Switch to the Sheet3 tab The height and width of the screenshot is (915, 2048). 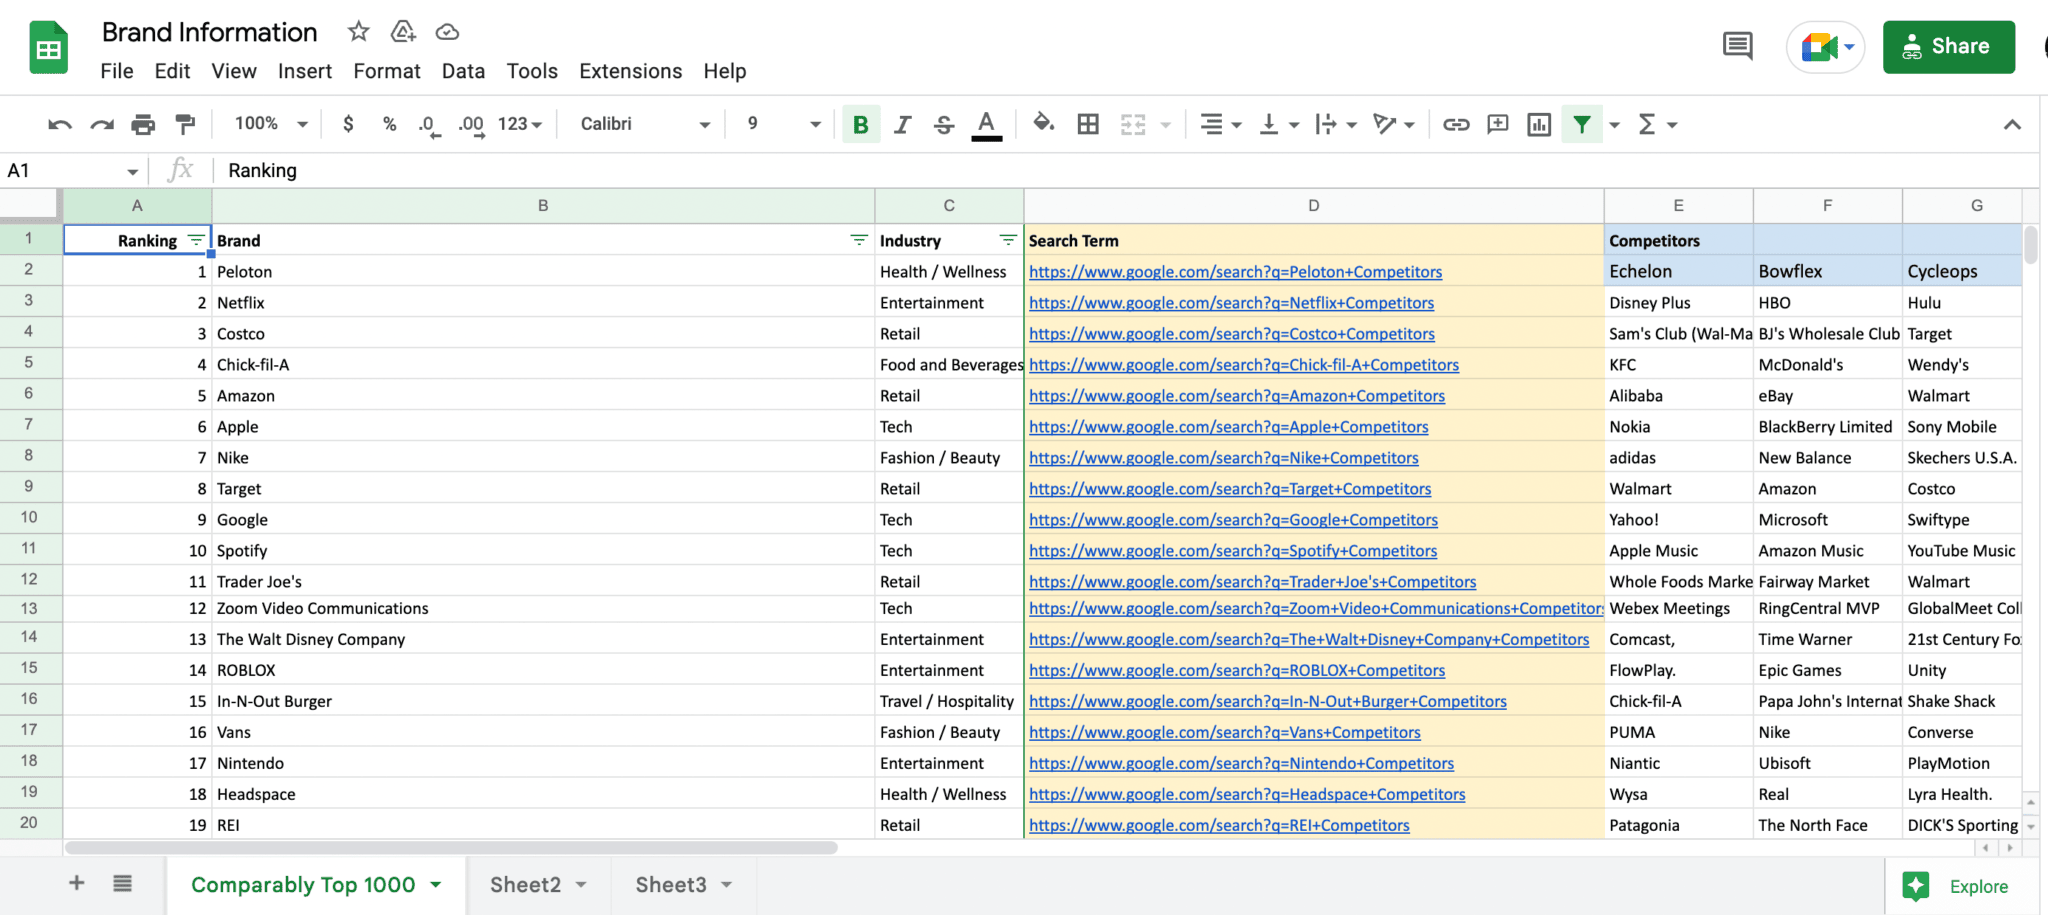[683, 885]
